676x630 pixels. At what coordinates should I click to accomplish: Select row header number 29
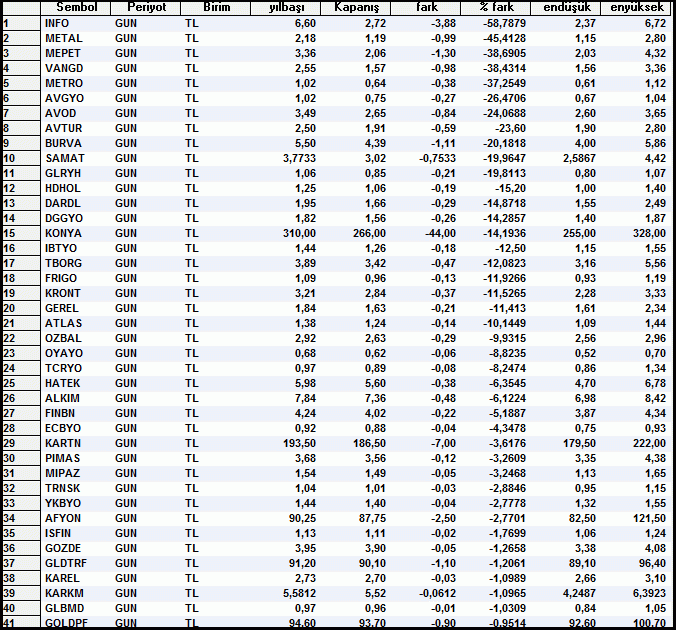pos(21,444)
